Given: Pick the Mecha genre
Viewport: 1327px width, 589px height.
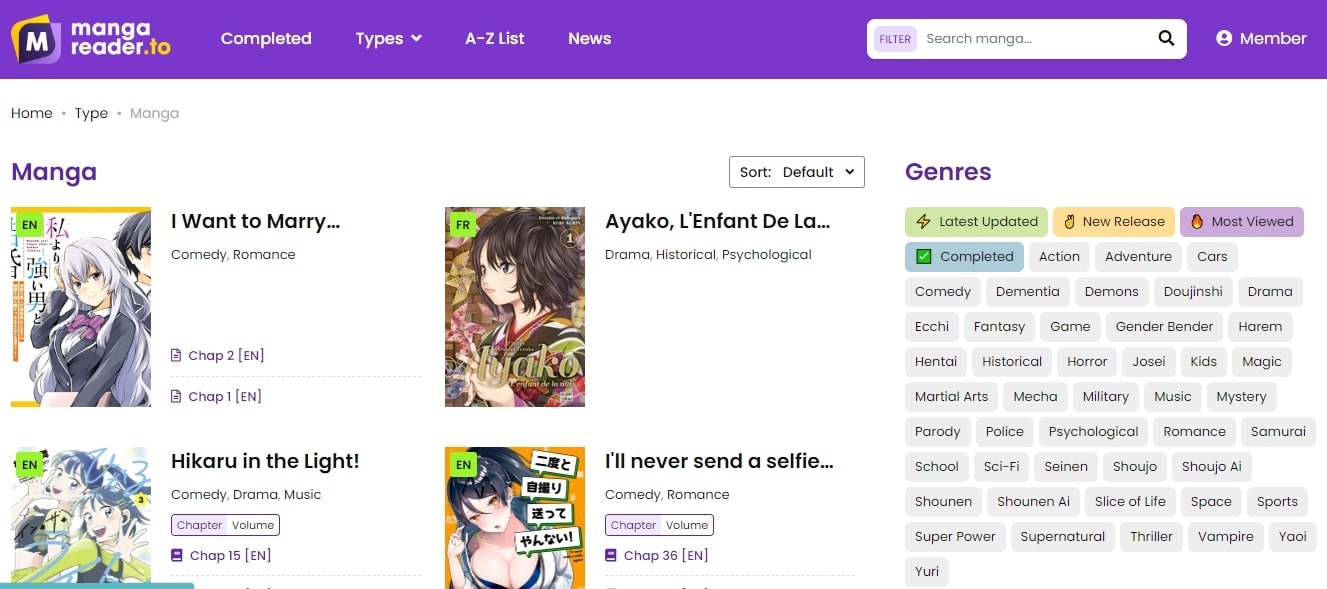Looking at the screenshot, I should (x=1035, y=397).
